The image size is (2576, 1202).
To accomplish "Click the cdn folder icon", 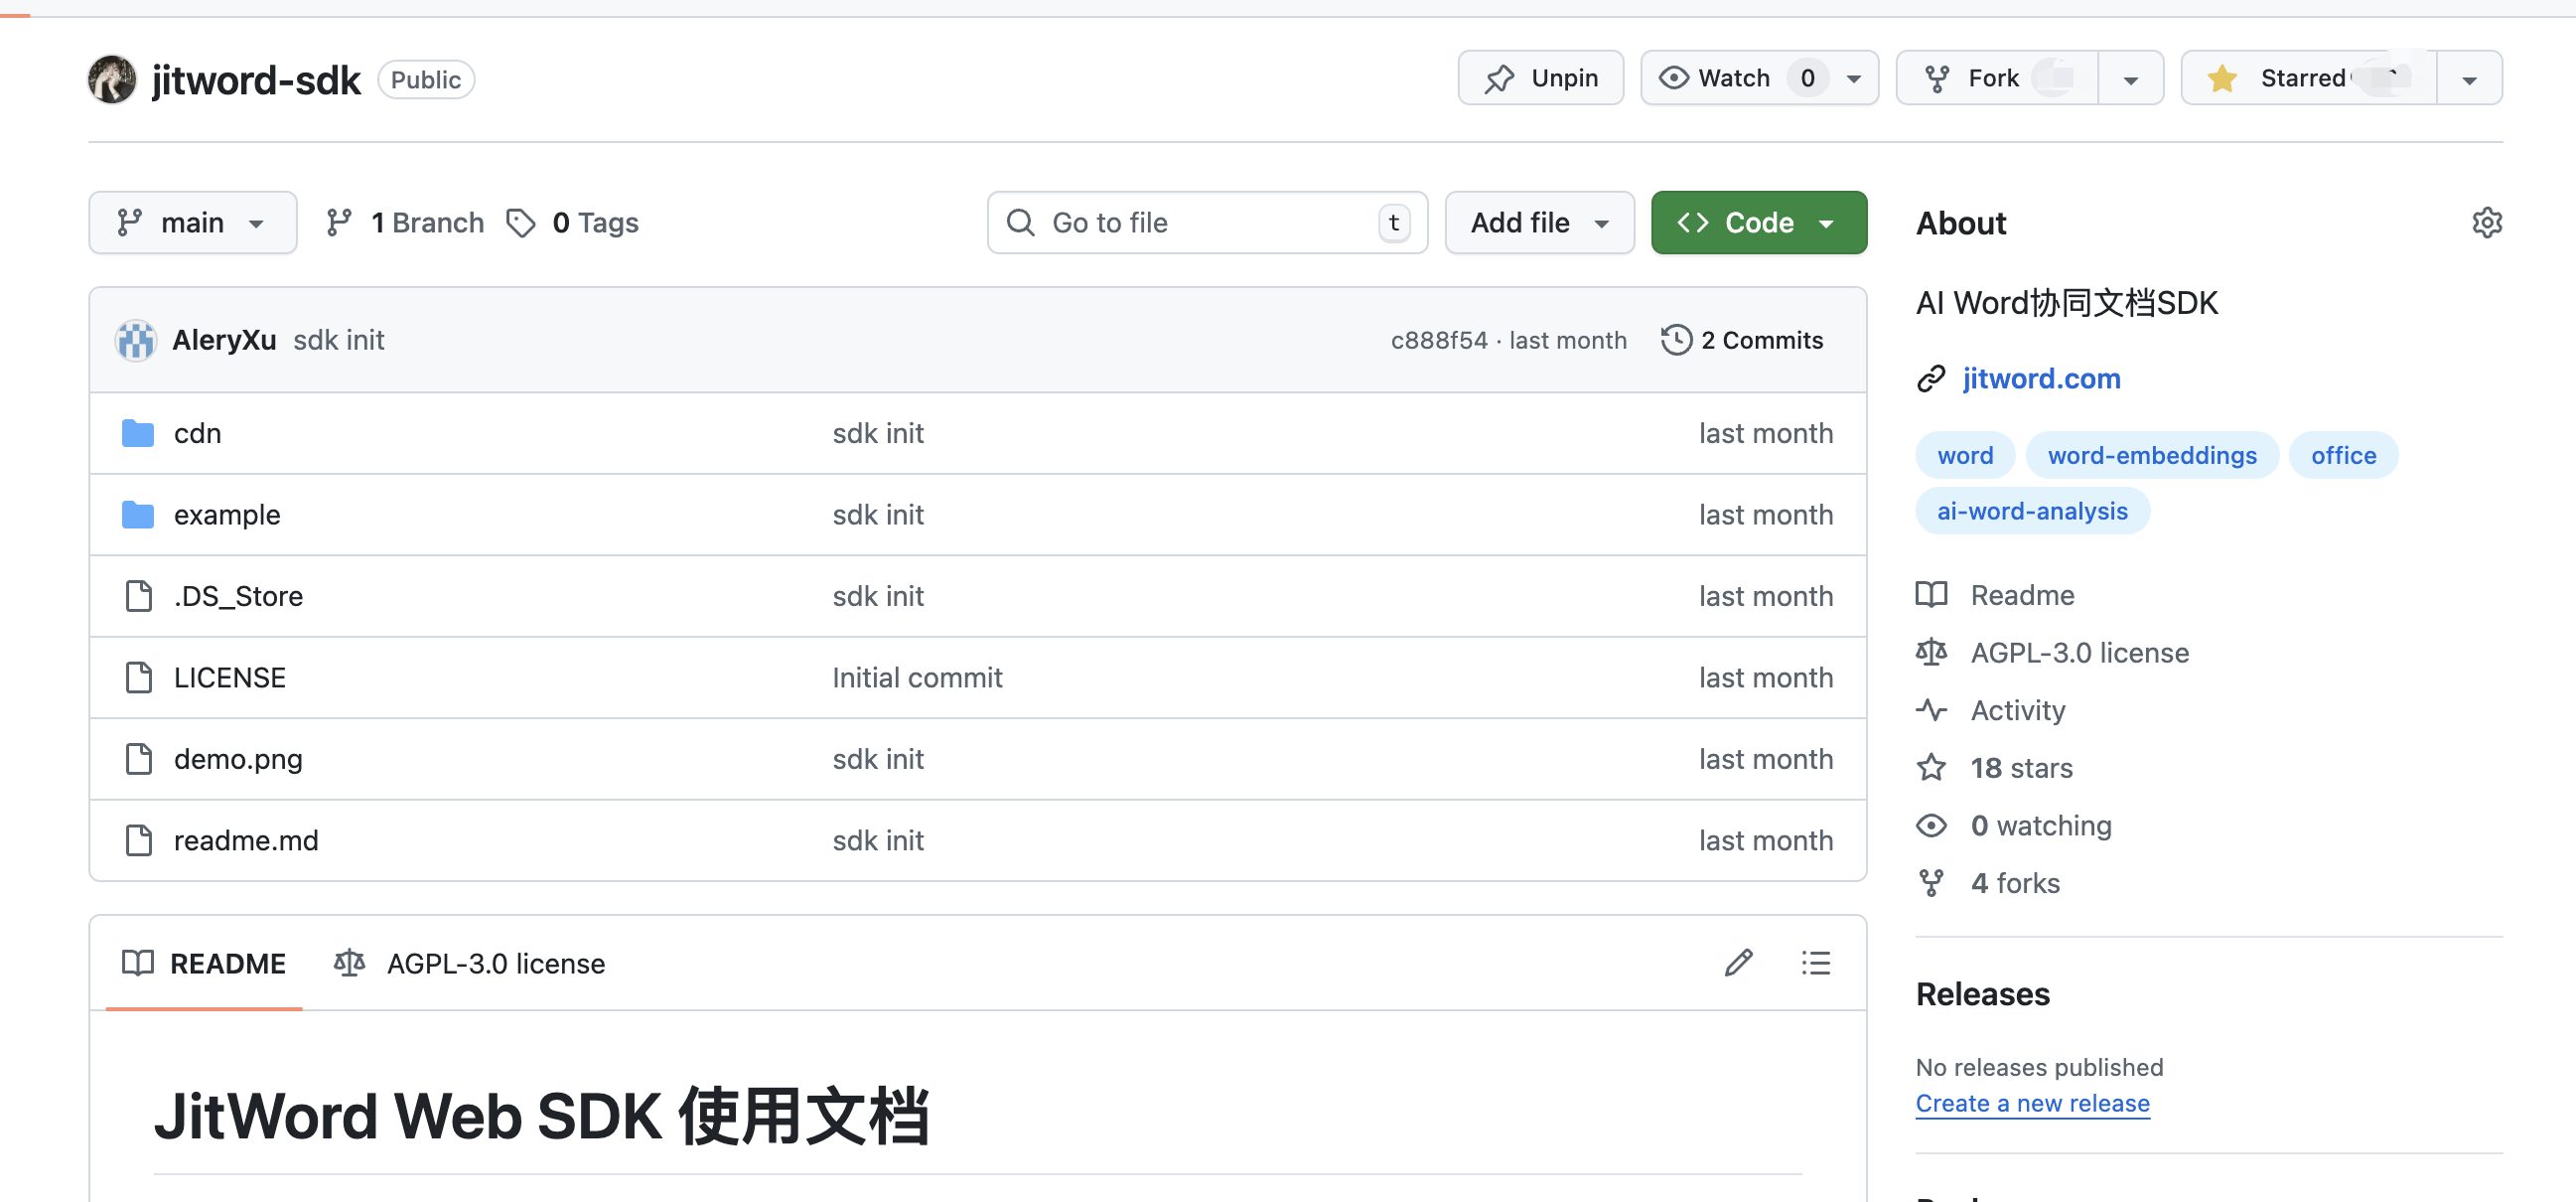I will tap(138, 433).
